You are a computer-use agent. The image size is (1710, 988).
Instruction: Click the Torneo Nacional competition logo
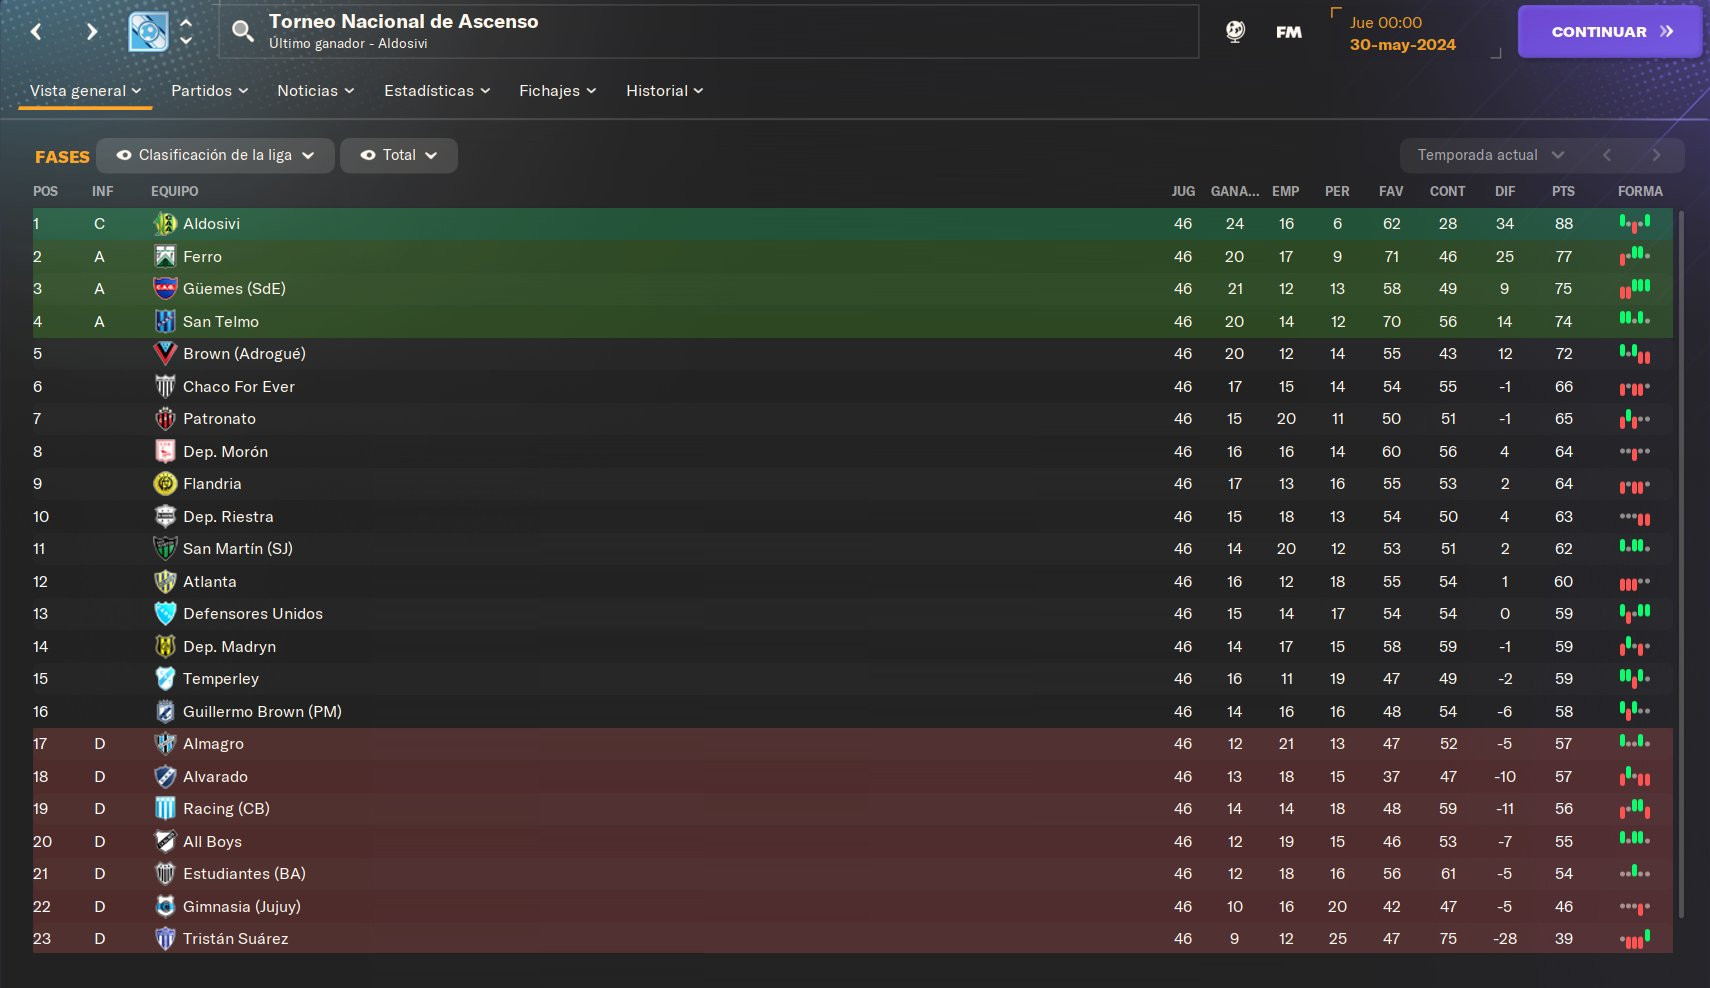(x=148, y=32)
